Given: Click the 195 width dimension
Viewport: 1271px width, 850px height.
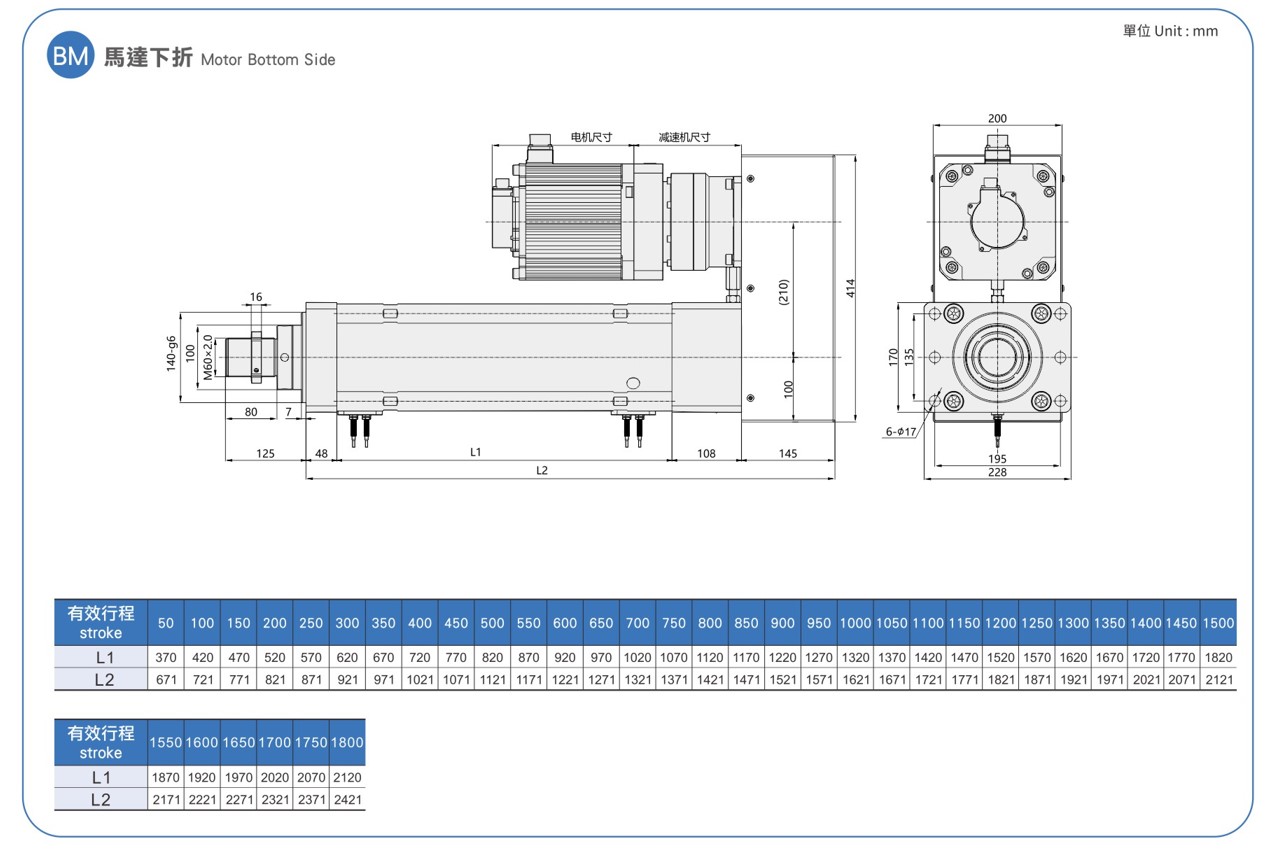Looking at the screenshot, I should tap(997, 459).
